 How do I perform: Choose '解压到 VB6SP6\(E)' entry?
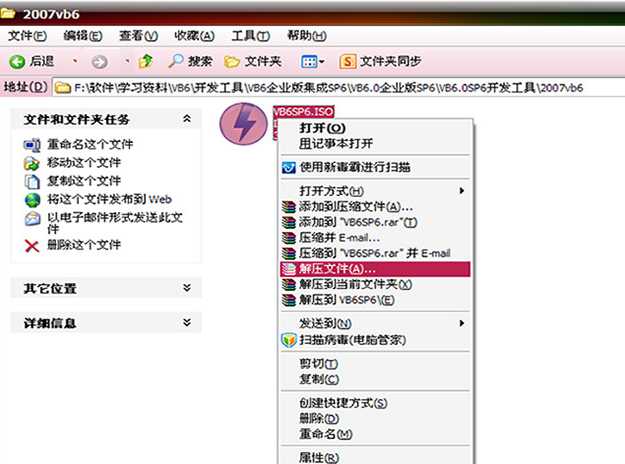point(375,300)
